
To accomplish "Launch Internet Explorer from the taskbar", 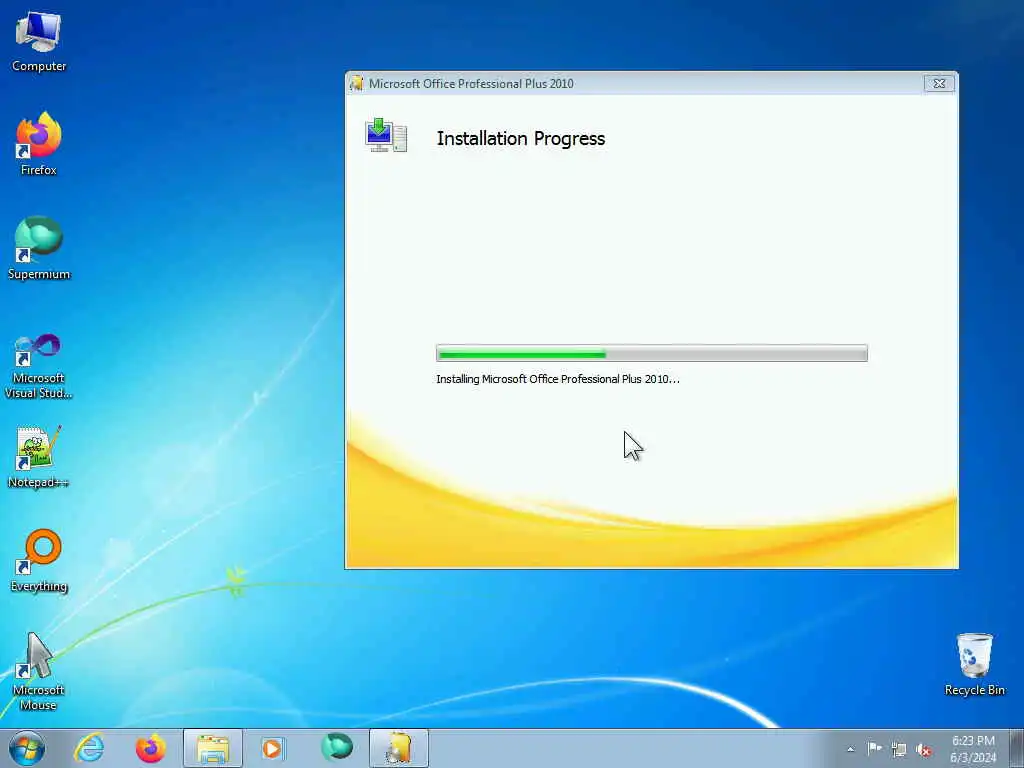I will [89, 748].
